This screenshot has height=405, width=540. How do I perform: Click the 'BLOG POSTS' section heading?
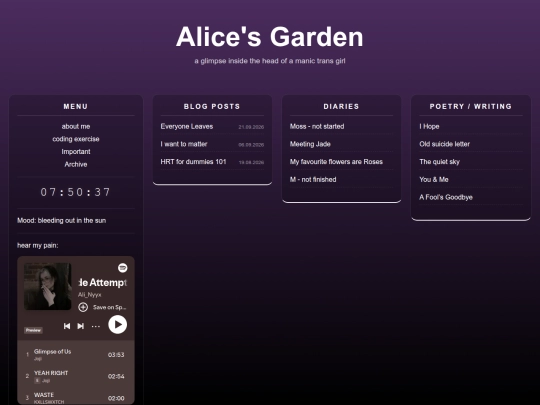coord(212,106)
